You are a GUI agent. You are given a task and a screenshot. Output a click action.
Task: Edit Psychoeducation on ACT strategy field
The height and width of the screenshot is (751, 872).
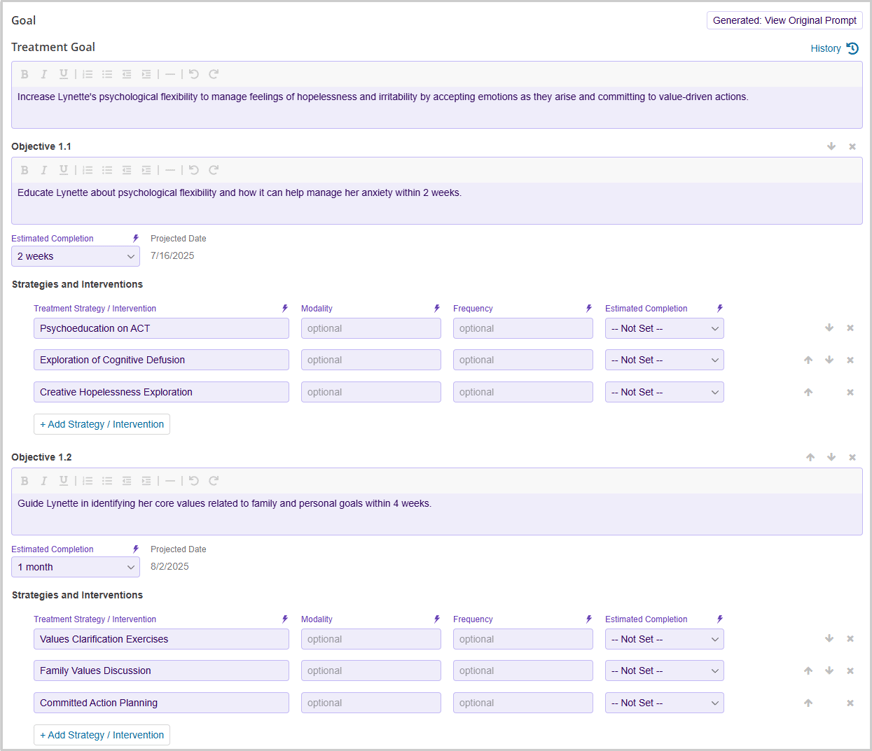[x=161, y=329]
